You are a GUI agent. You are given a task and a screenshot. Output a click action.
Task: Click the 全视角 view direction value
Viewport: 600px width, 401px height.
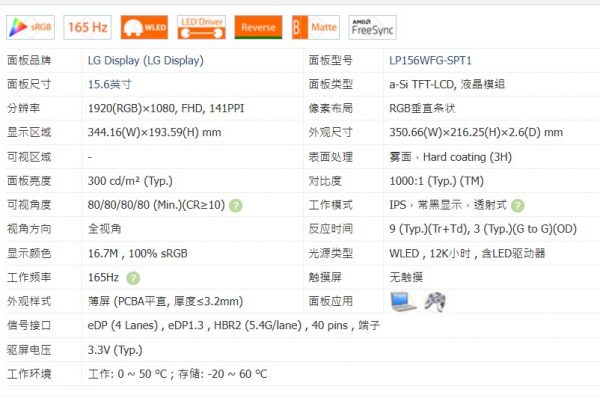pyautogui.click(x=104, y=229)
